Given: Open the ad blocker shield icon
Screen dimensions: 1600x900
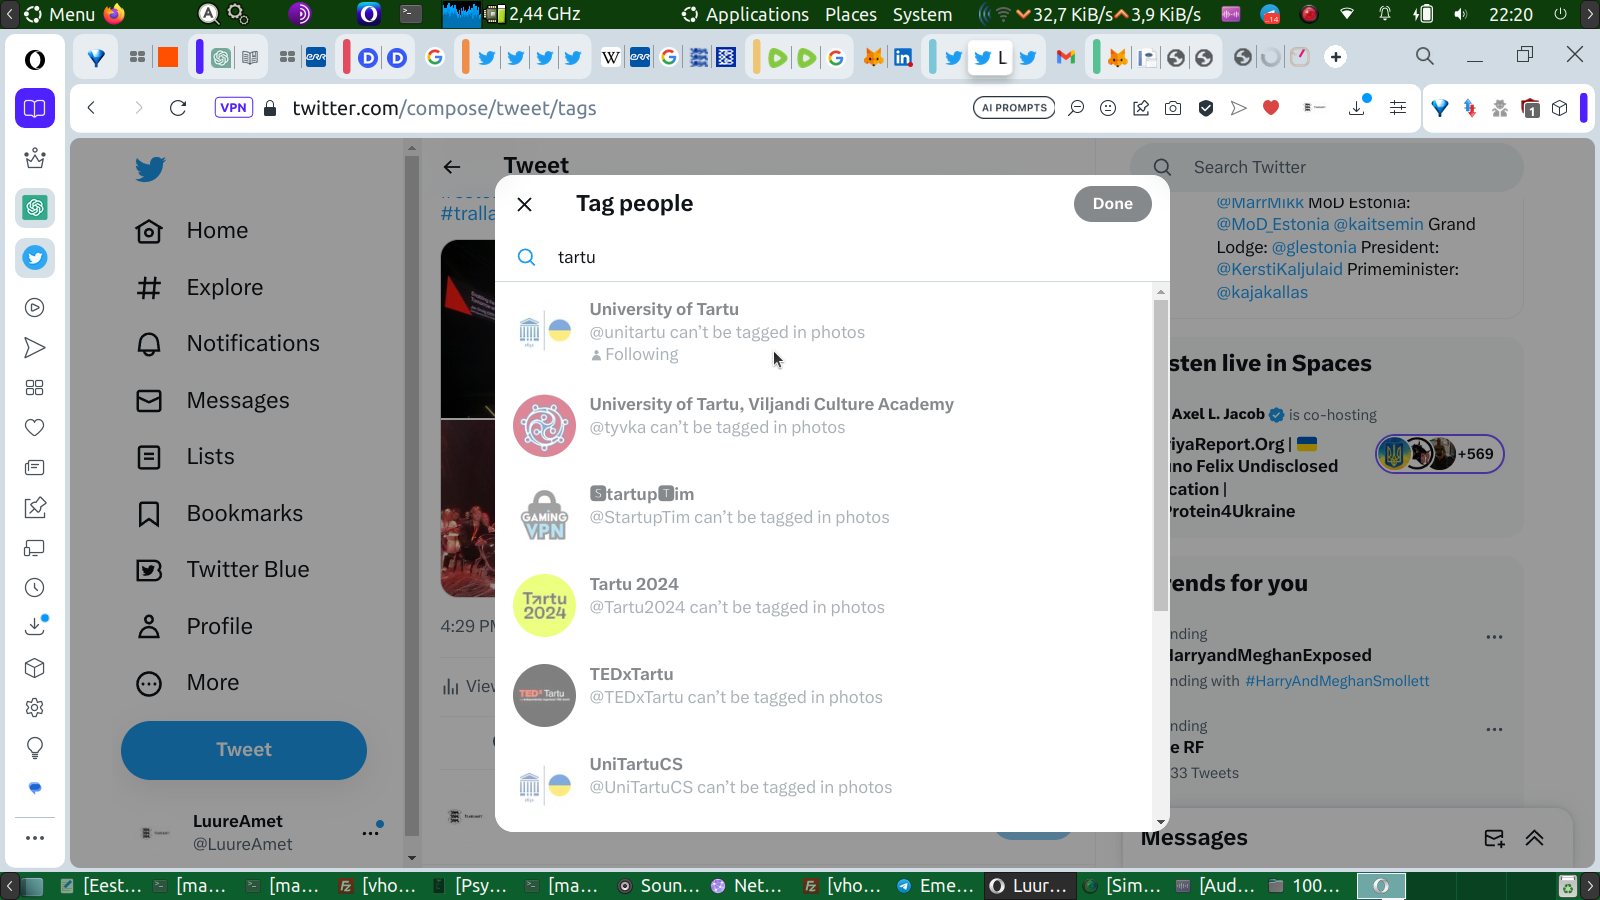Looking at the screenshot, I should pyautogui.click(x=1206, y=108).
